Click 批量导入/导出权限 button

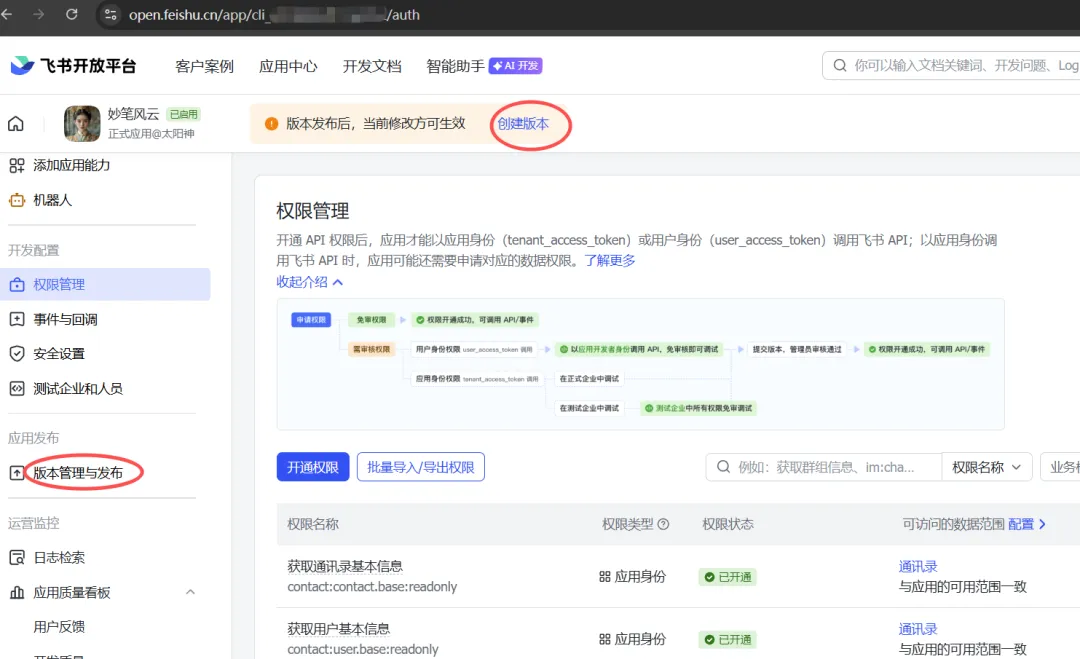421,467
